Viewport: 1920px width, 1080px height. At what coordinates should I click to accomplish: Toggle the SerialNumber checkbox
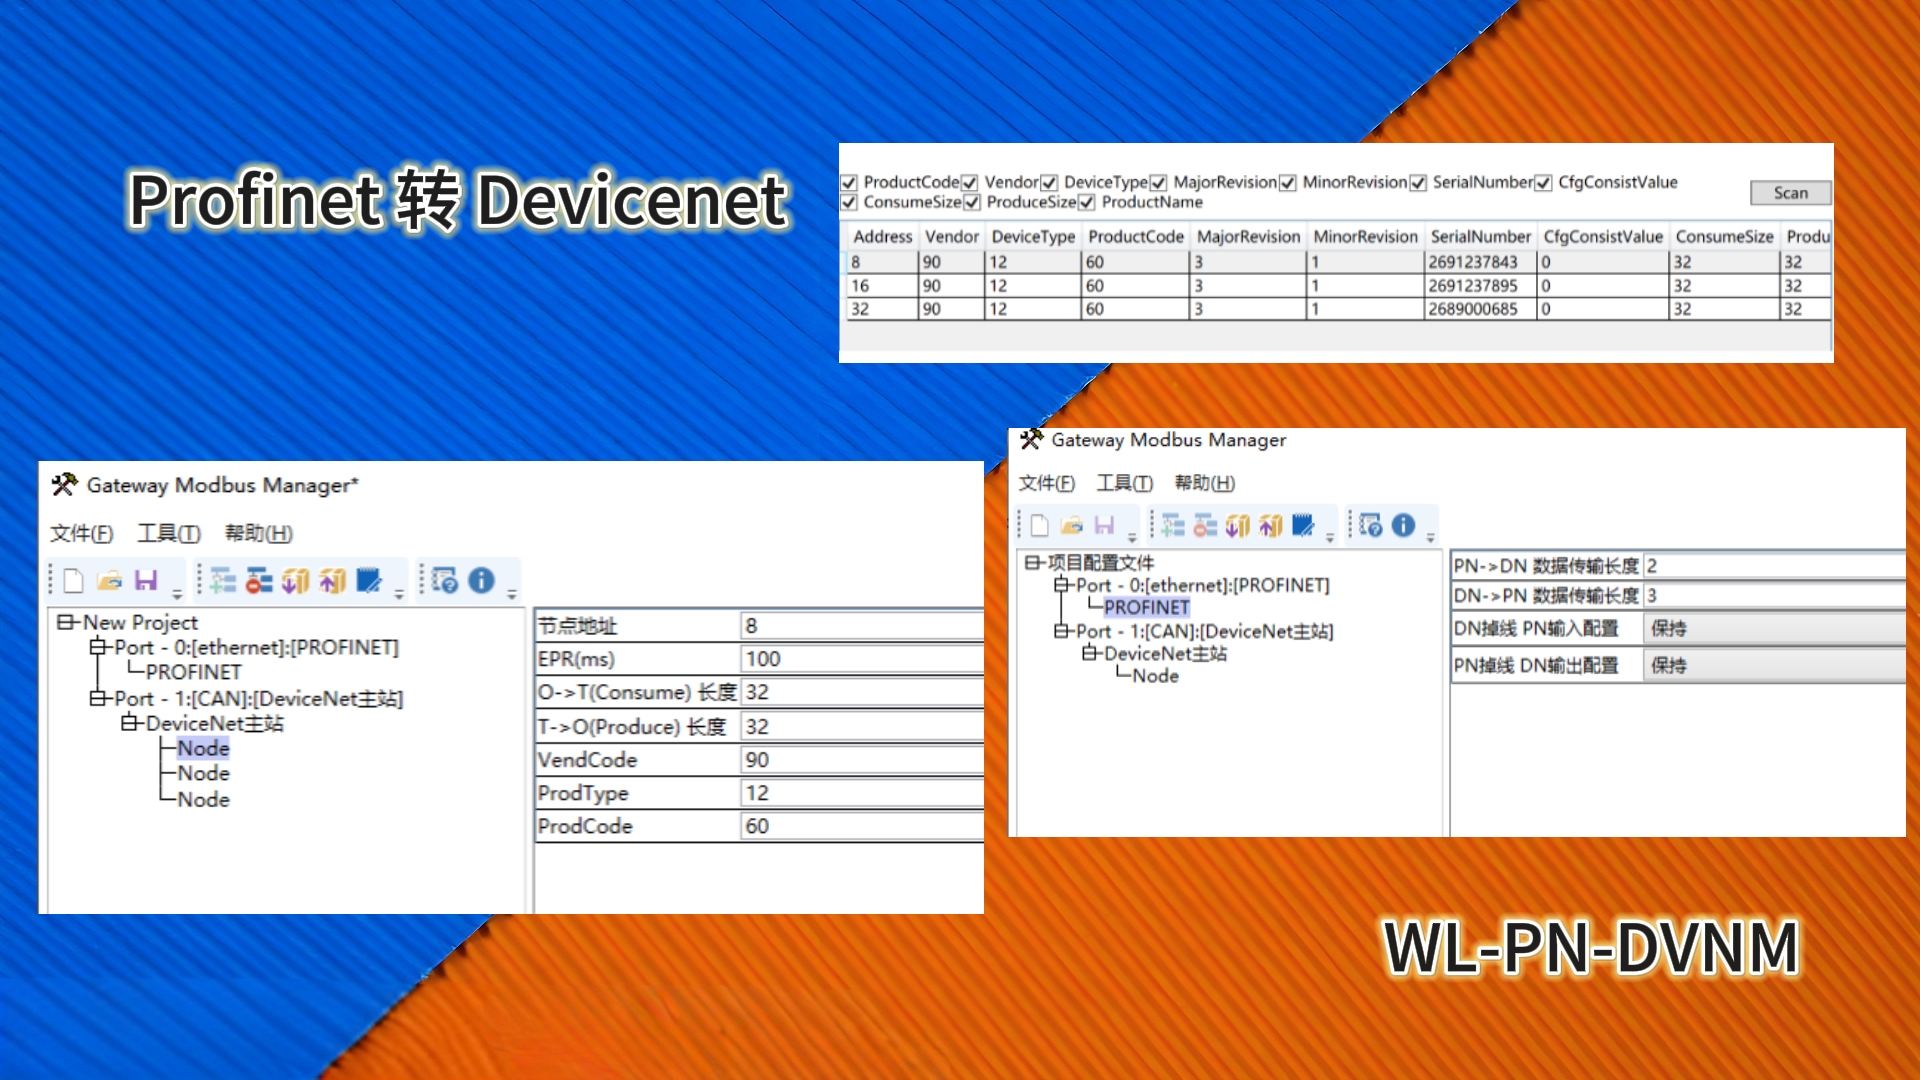pos(1418,183)
